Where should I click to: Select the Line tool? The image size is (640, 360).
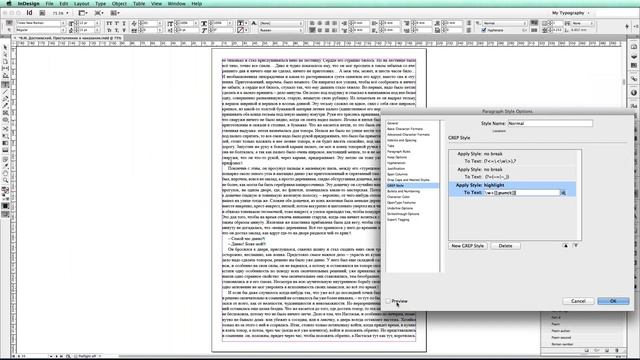coord(5,92)
